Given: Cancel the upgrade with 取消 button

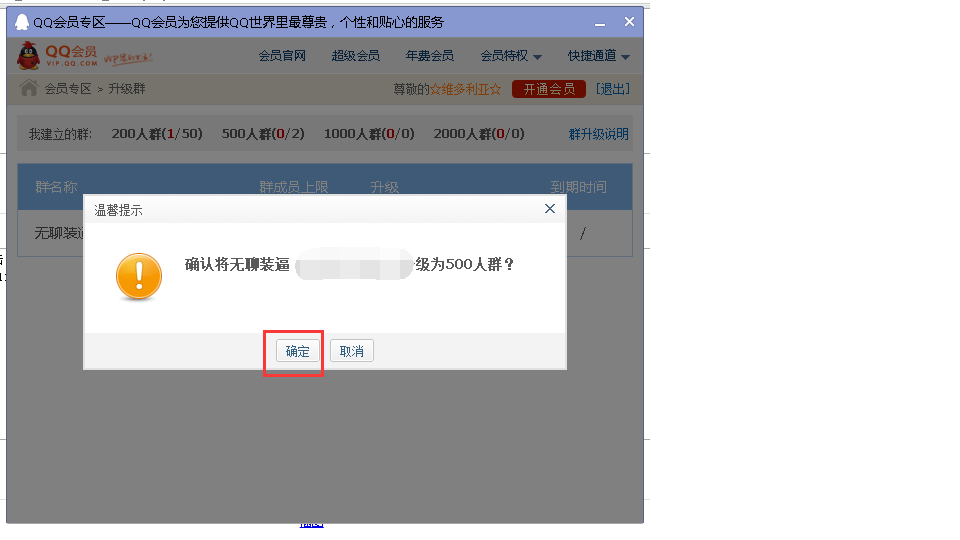Looking at the screenshot, I should [351, 351].
